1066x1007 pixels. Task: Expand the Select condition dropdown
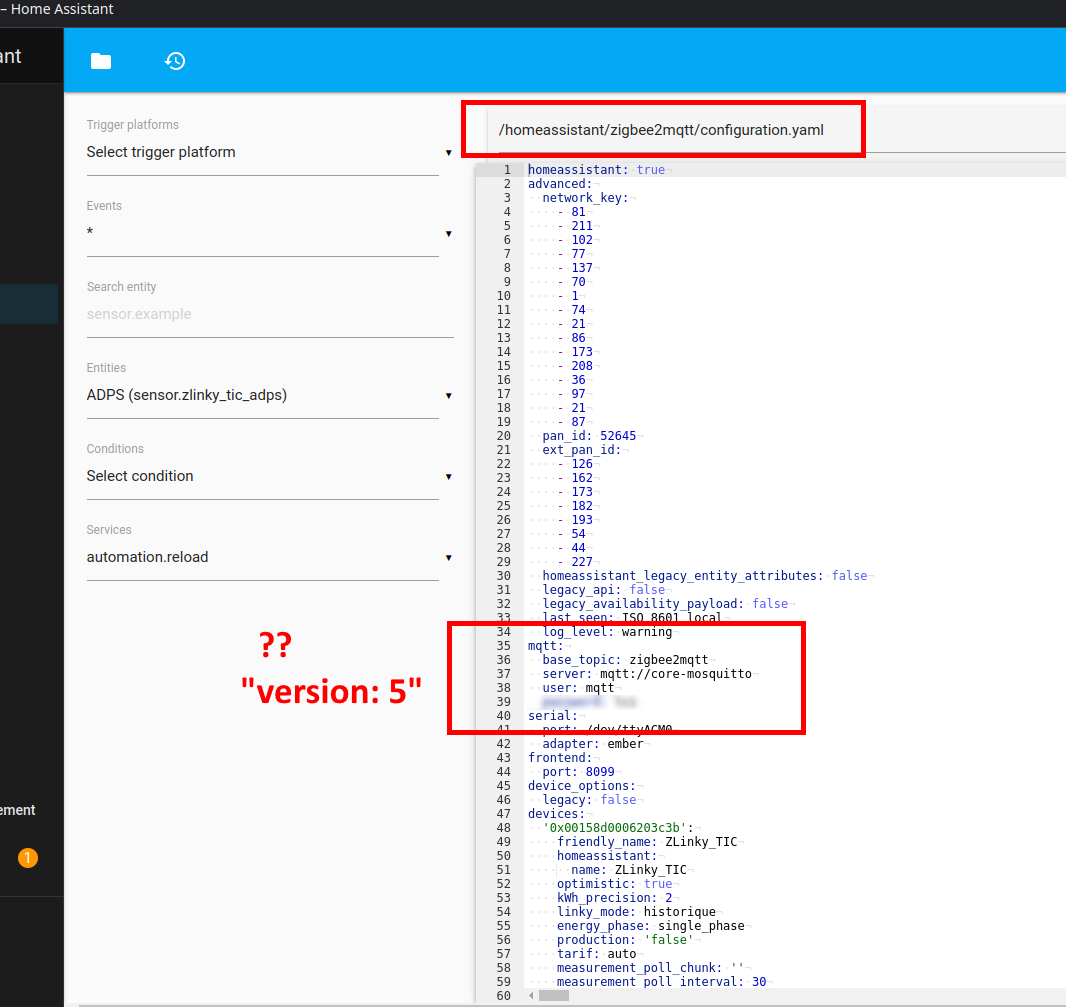[x=268, y=477]
